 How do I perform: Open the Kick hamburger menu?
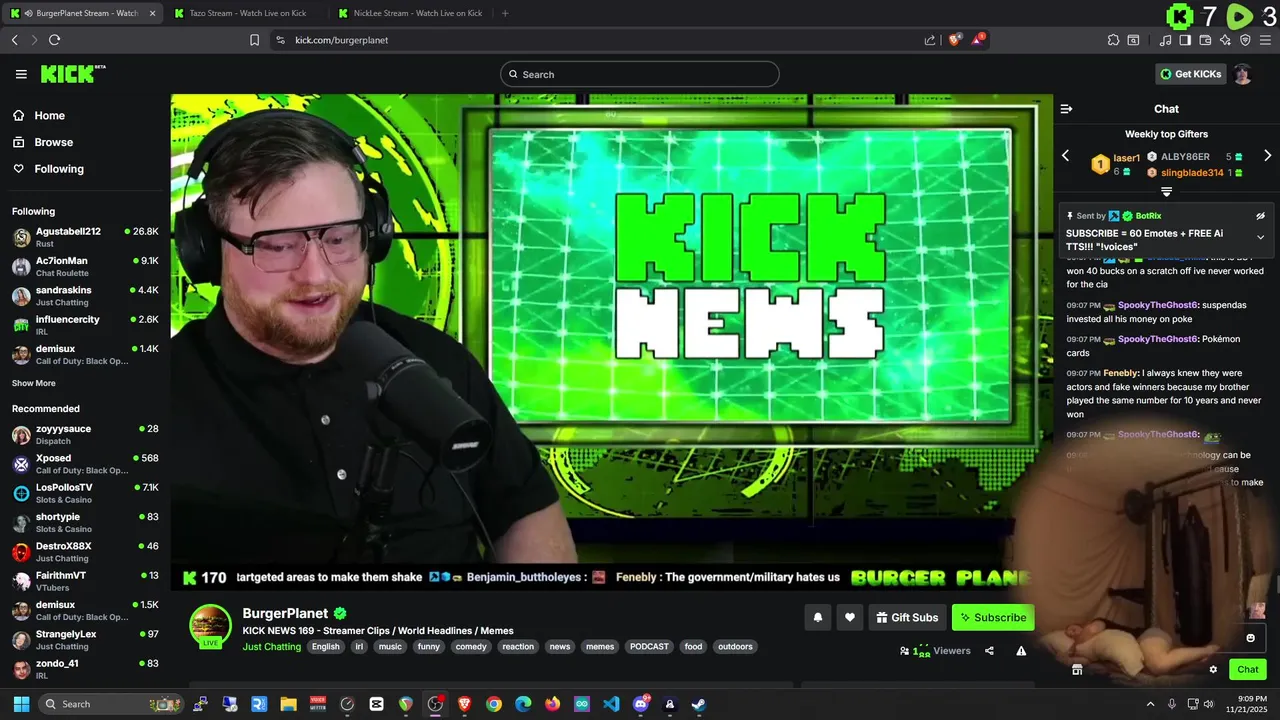pyautogui.click(x=21, y=74)
